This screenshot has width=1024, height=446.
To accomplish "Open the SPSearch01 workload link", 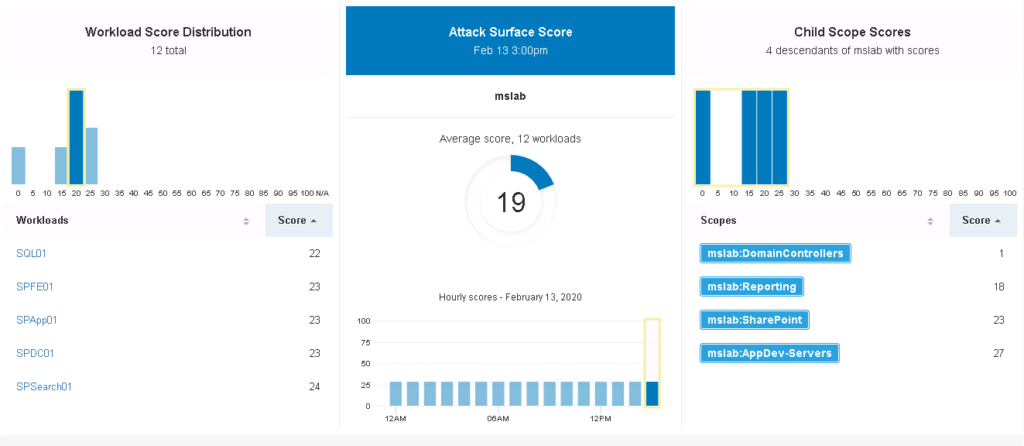I will pos(44,387).
